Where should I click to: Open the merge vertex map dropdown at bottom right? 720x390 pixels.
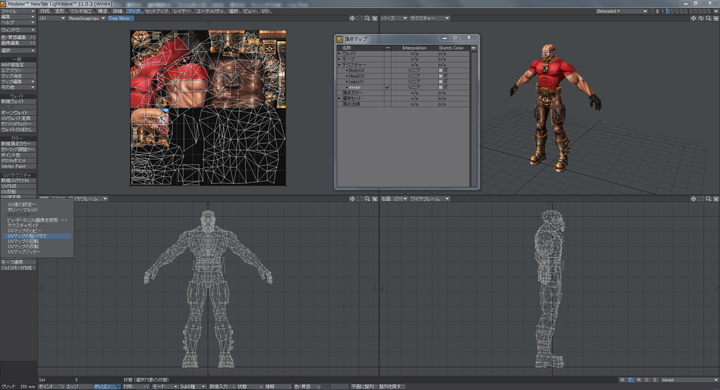tap(690, 380)
